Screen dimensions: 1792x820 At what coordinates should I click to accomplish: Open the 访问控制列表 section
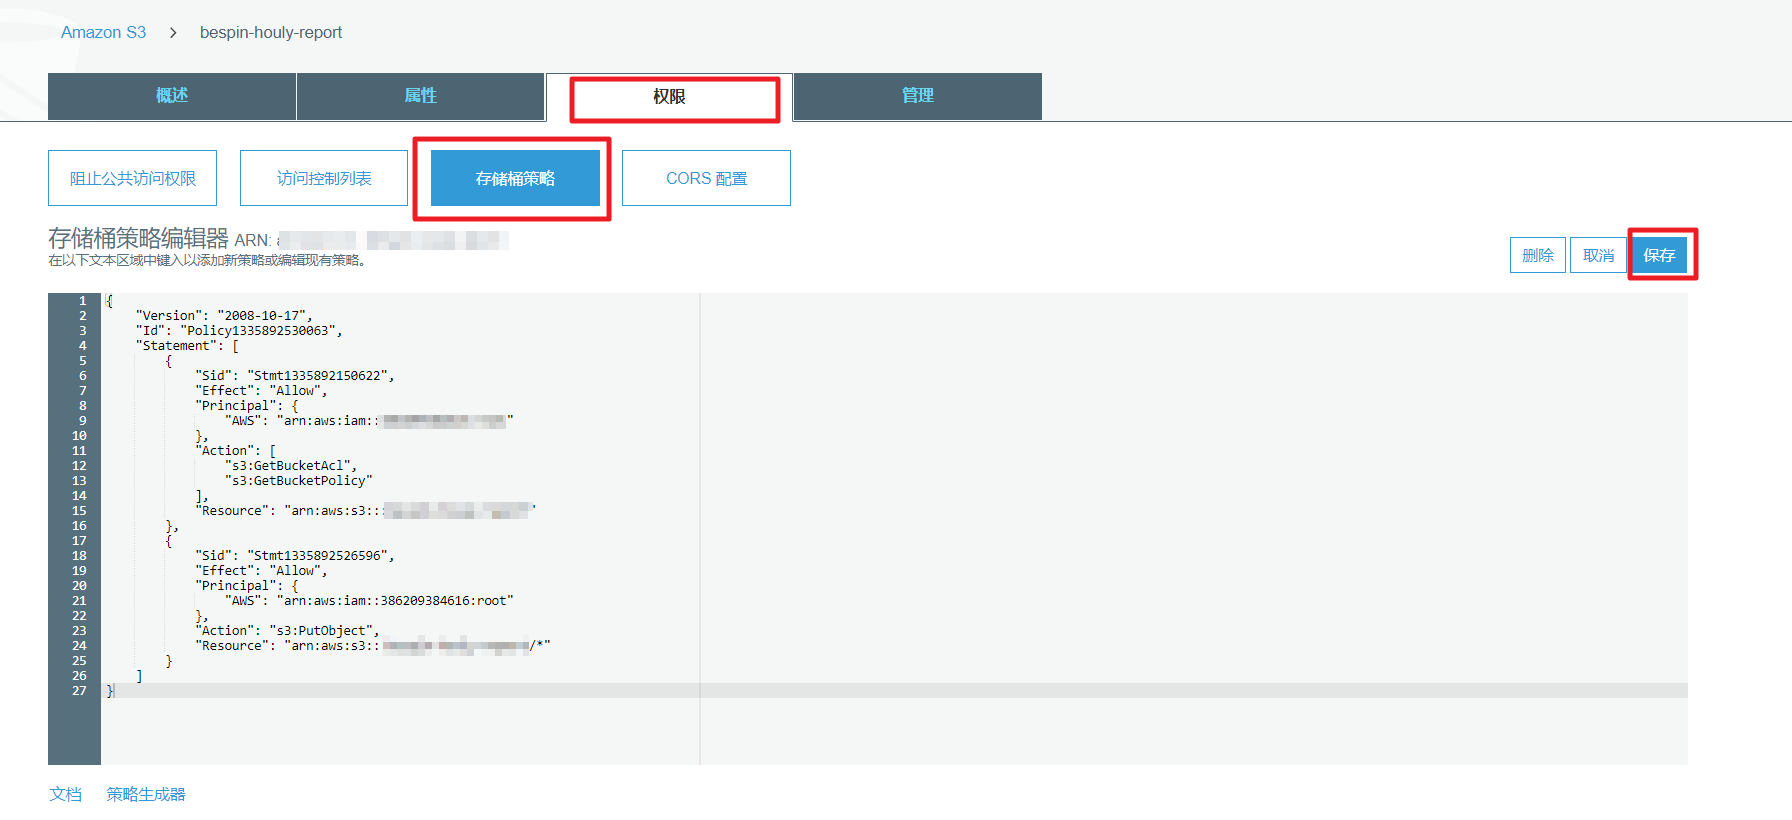(x=324, y=178)
